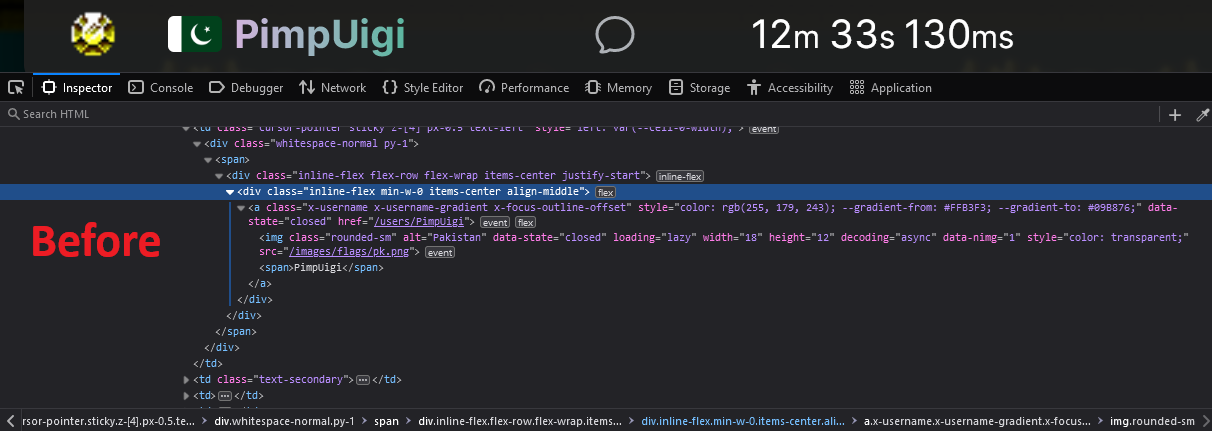Select img.rounded-sm breadcrumb
This screenshot has height=431, width=1212.
(x=1153, y=421)
